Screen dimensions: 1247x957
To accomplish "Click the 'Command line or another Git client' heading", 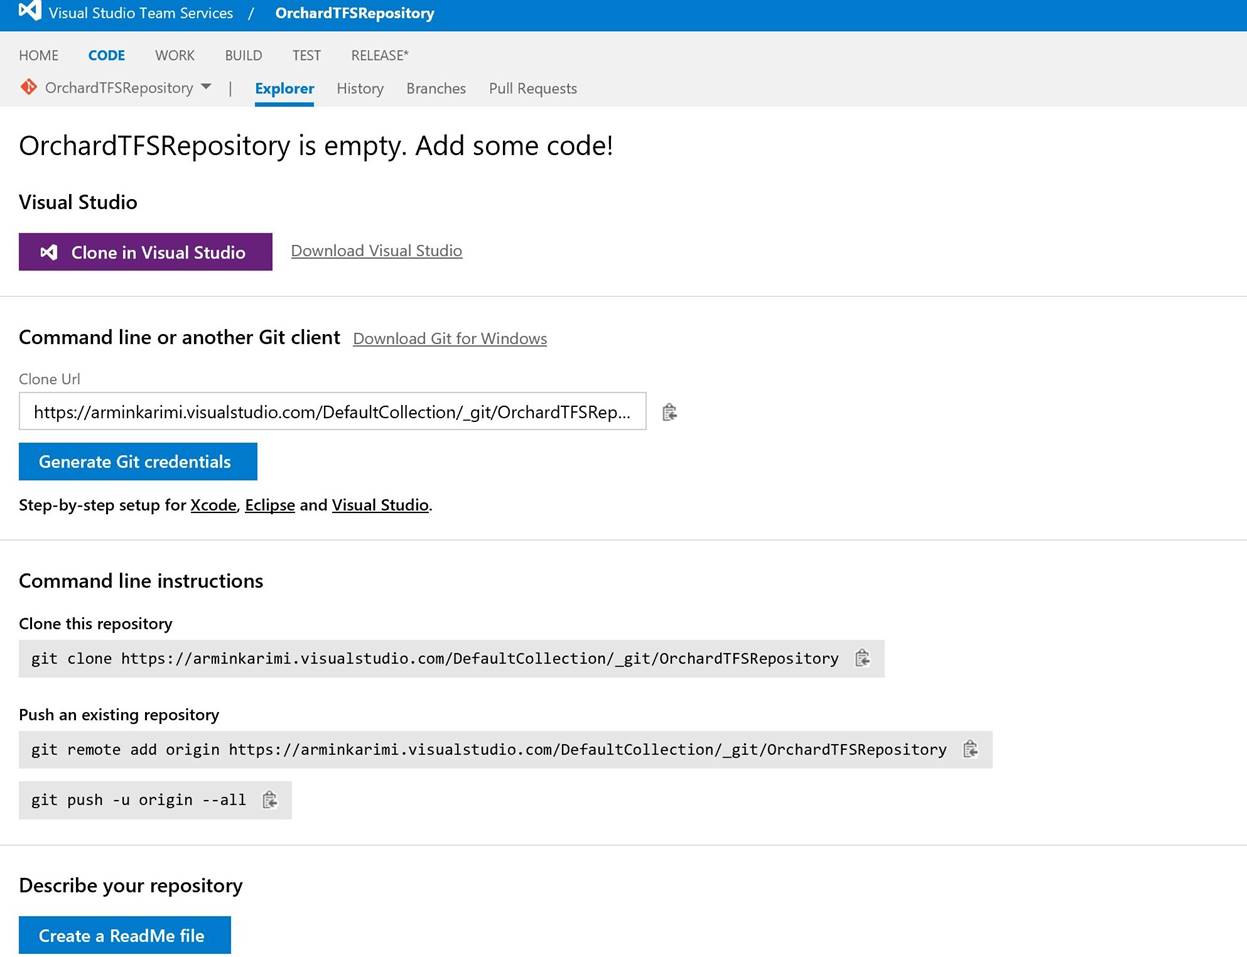I will tap(180, 338).
